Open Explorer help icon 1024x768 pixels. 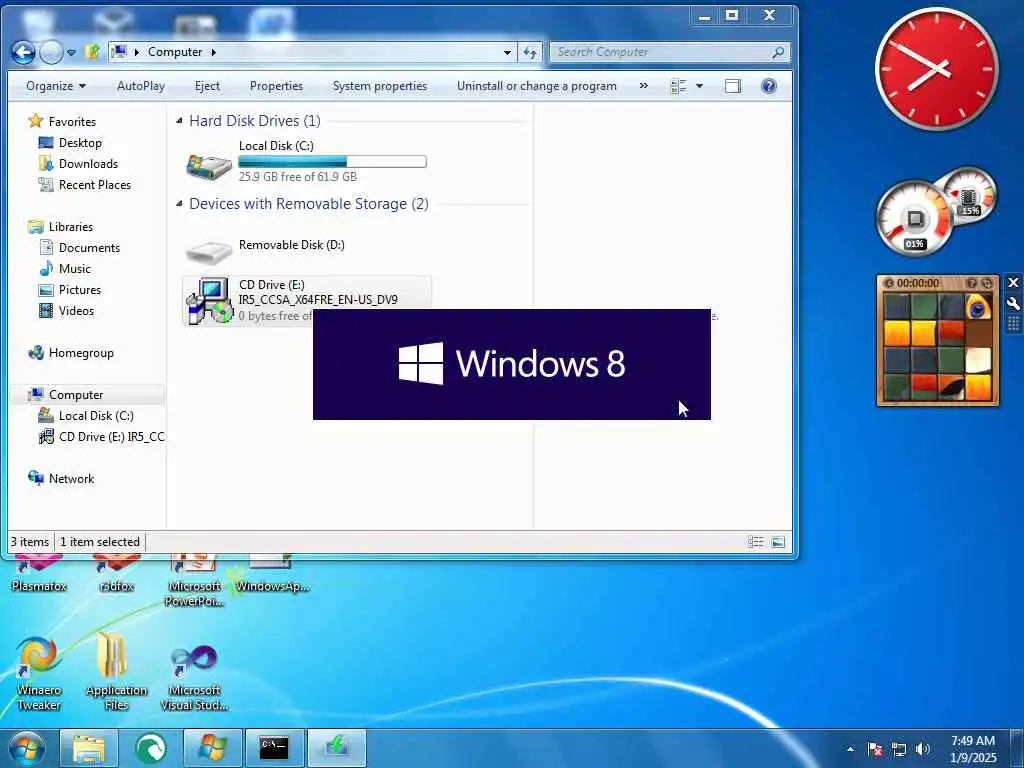point(769,86)
